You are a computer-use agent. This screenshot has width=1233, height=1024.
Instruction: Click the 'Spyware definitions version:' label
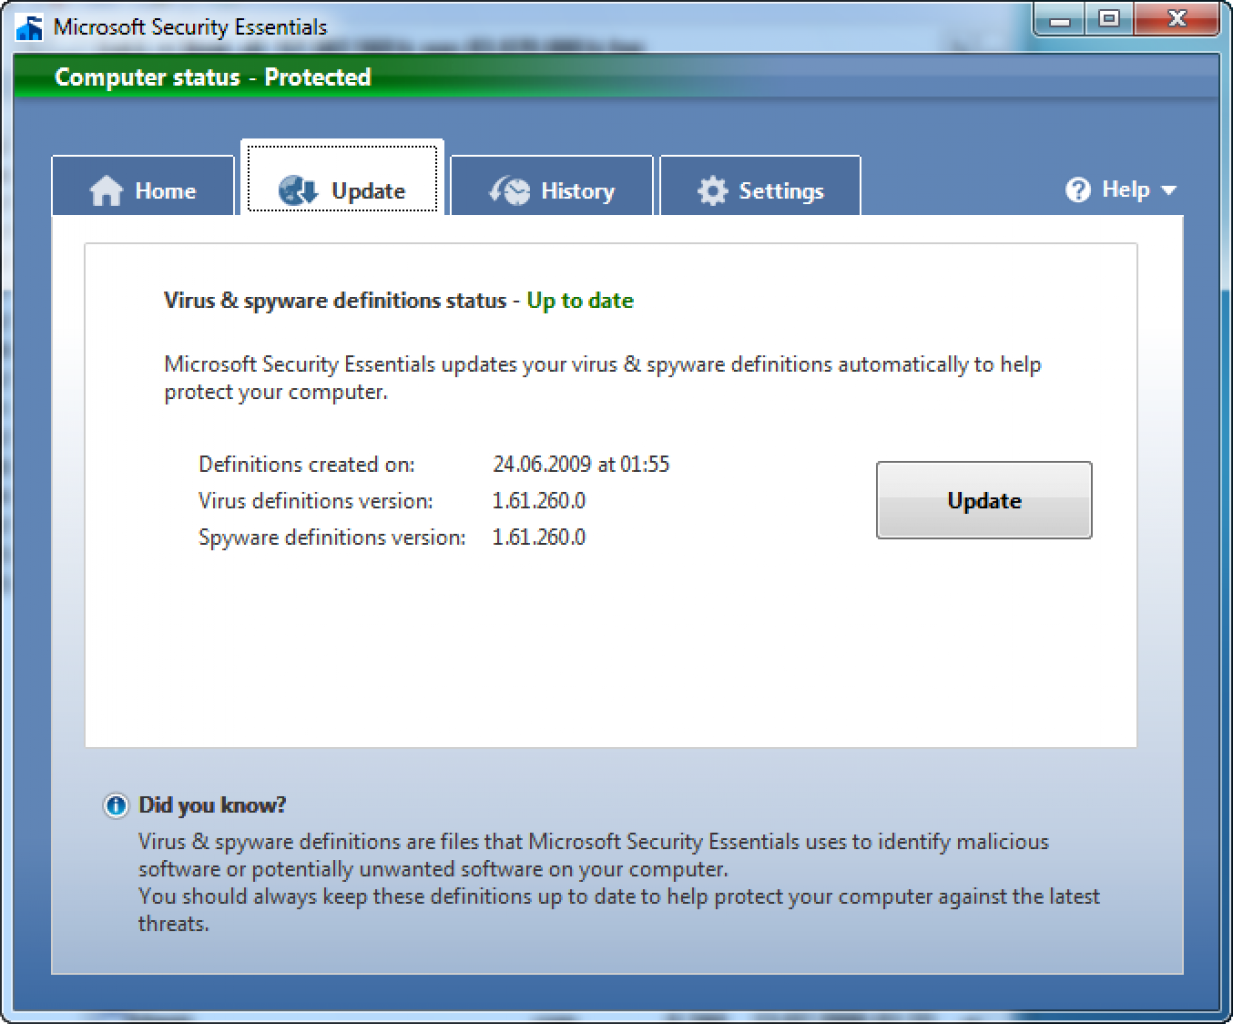click(332, 538)
